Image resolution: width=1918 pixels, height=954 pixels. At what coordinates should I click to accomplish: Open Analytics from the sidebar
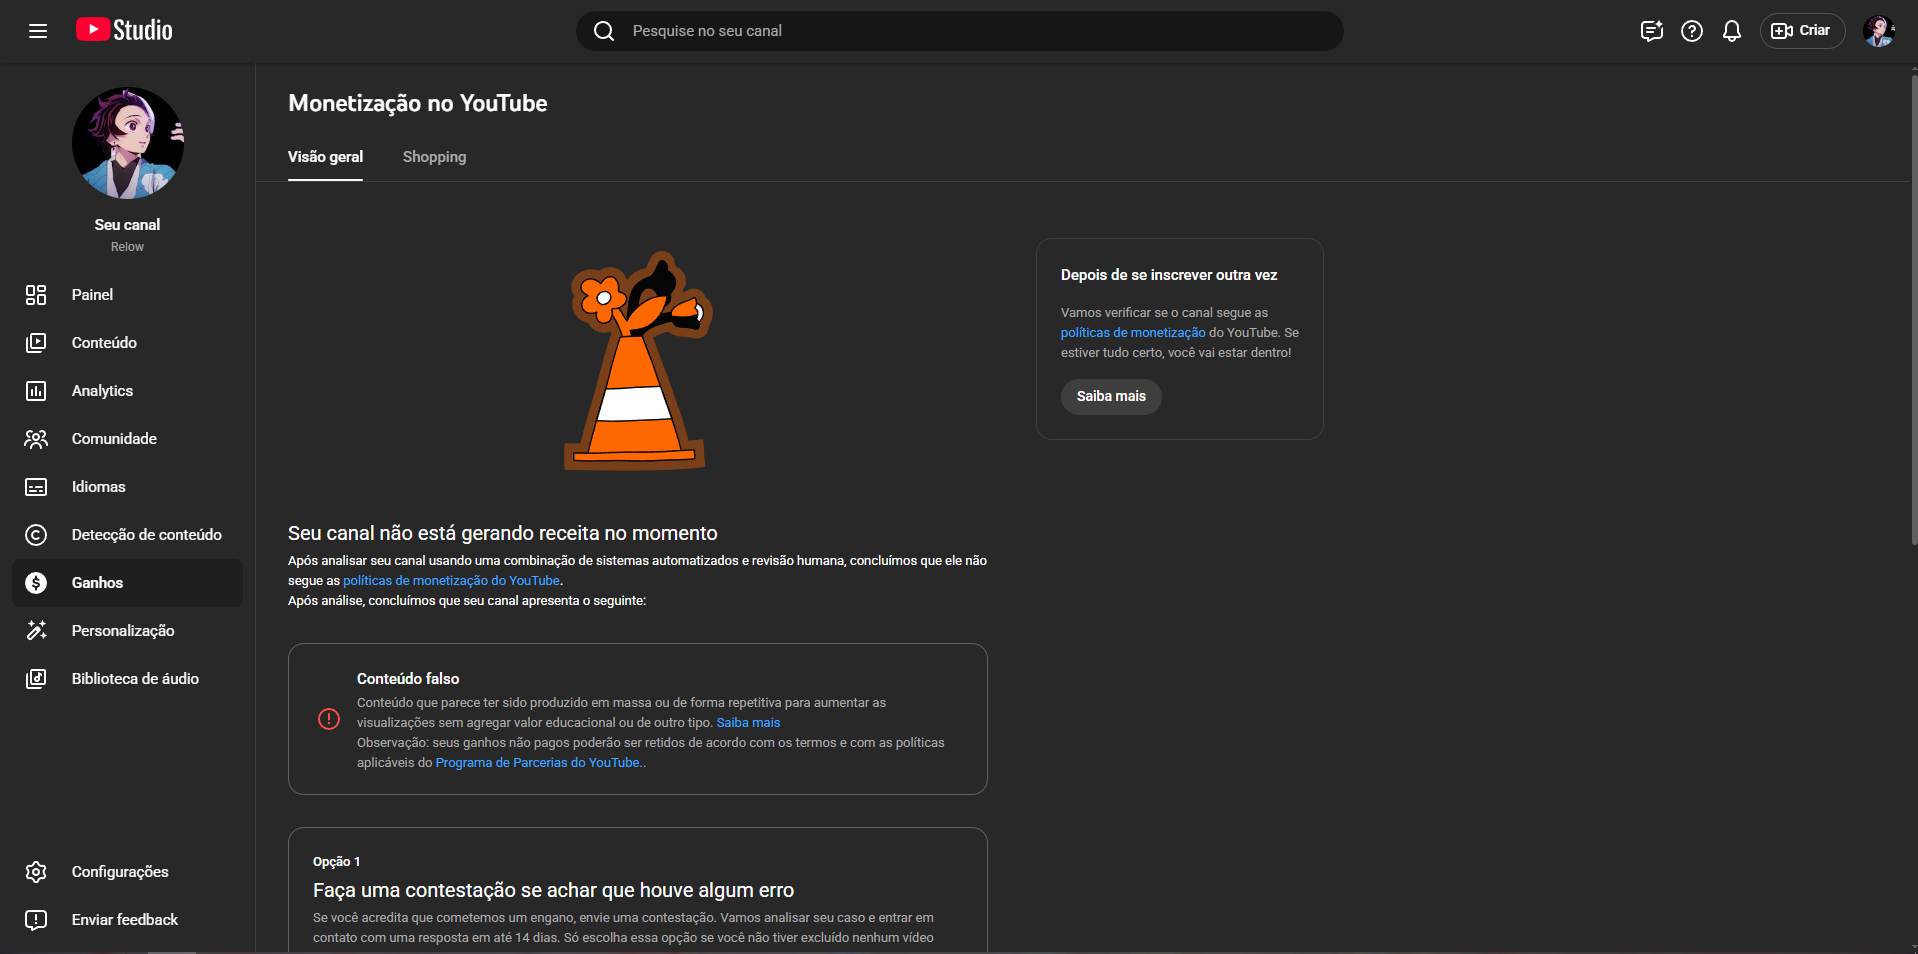click(x=127, y=391)
